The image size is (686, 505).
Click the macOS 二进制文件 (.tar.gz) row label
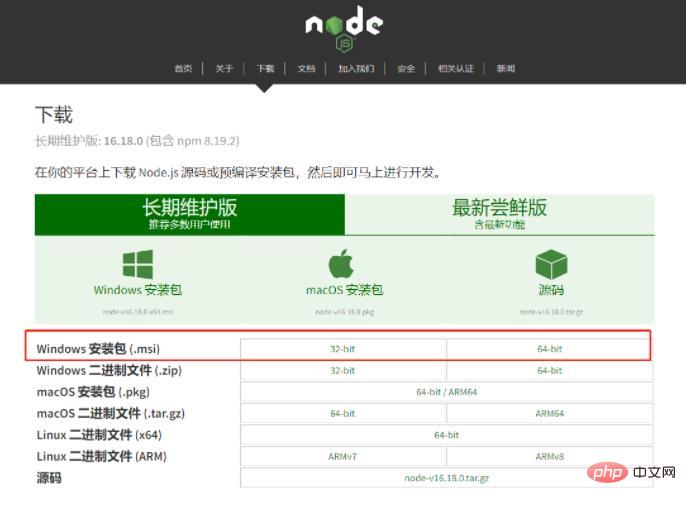point(111,413)
